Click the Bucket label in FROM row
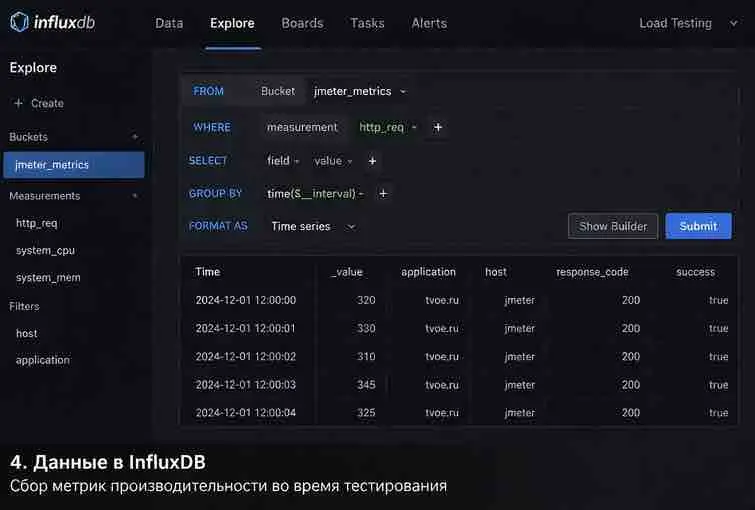This screenshot has width=755, height=510. [278, 92]
